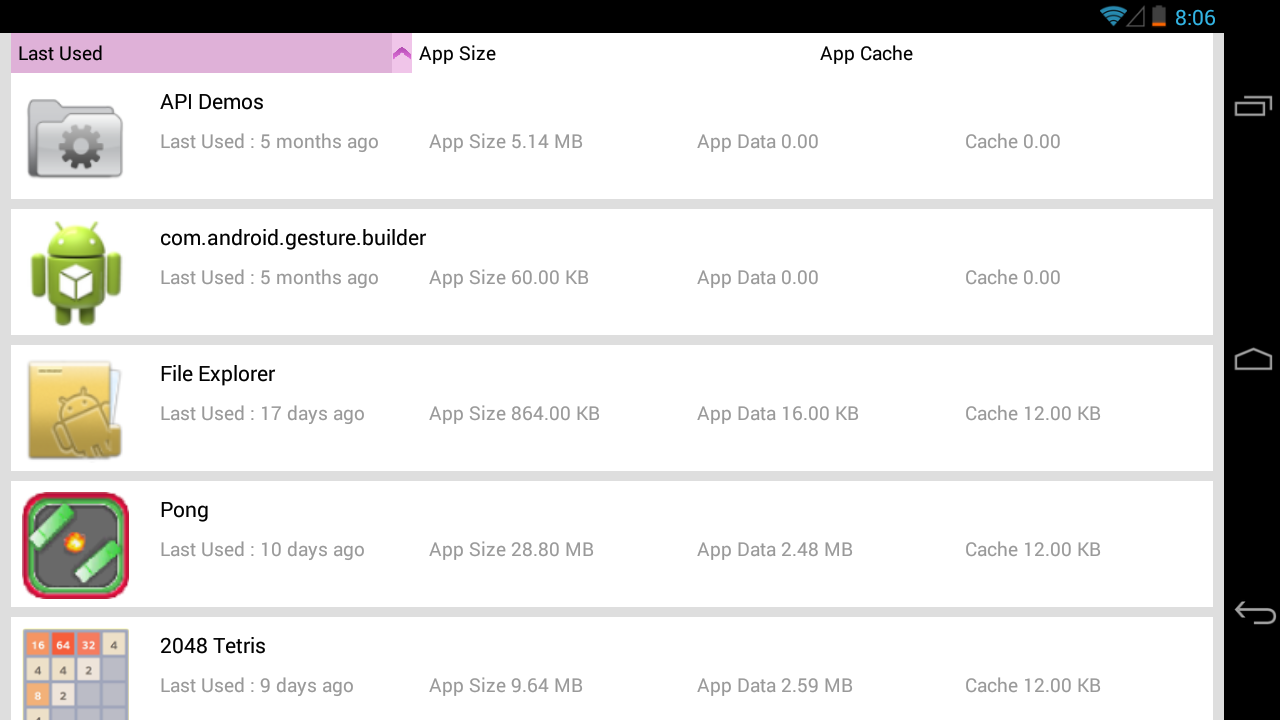Screen dimensions: 1280x720
Task: Tap the Home navigation button
Action: pyautogui.click(x=1253, y=357)
